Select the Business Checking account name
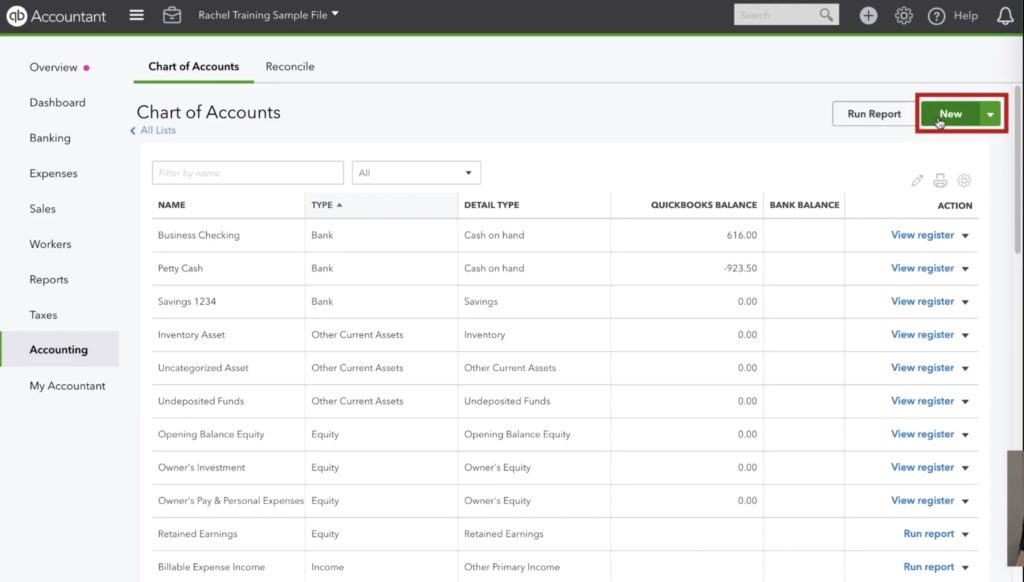The width and height of the screenshot is (1024, 582). point(199,235)
